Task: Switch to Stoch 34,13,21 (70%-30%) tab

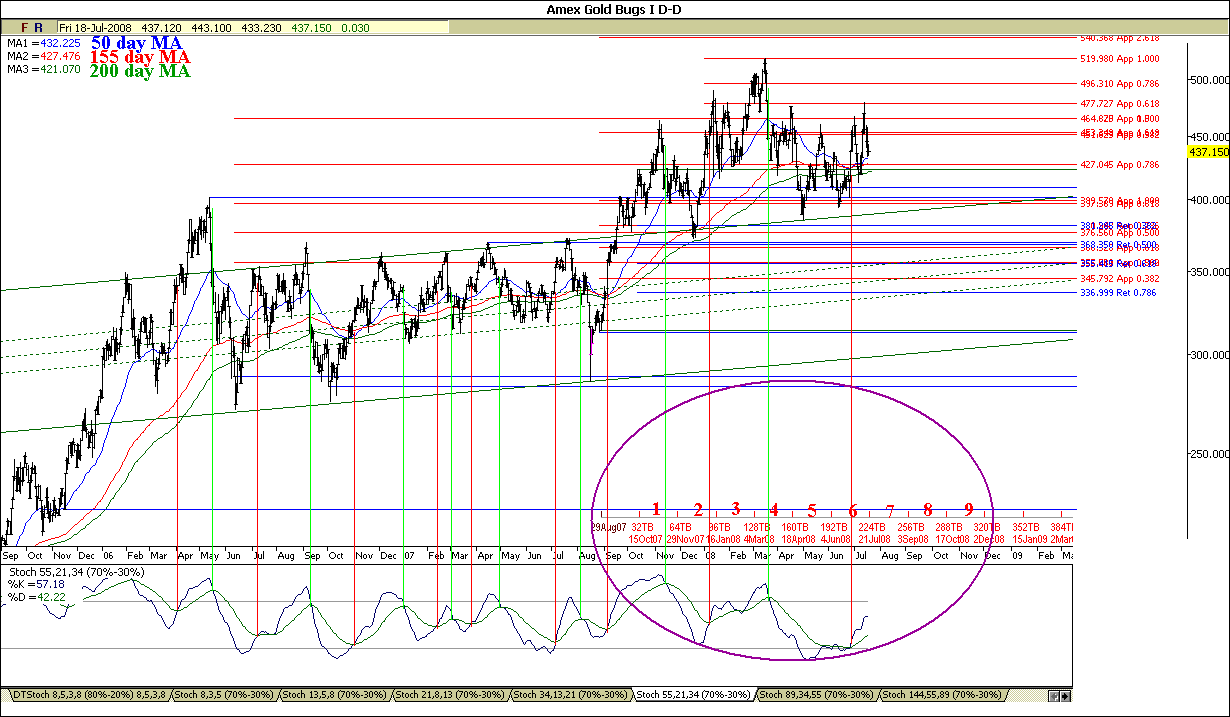Action: point(572,694)
